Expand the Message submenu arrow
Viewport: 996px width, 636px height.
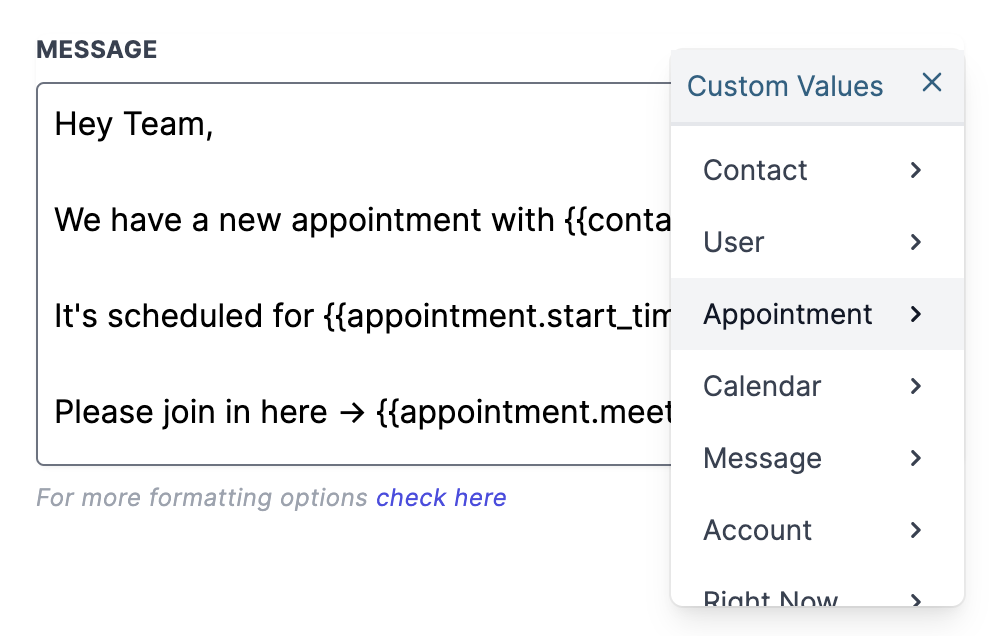point(915,459)
